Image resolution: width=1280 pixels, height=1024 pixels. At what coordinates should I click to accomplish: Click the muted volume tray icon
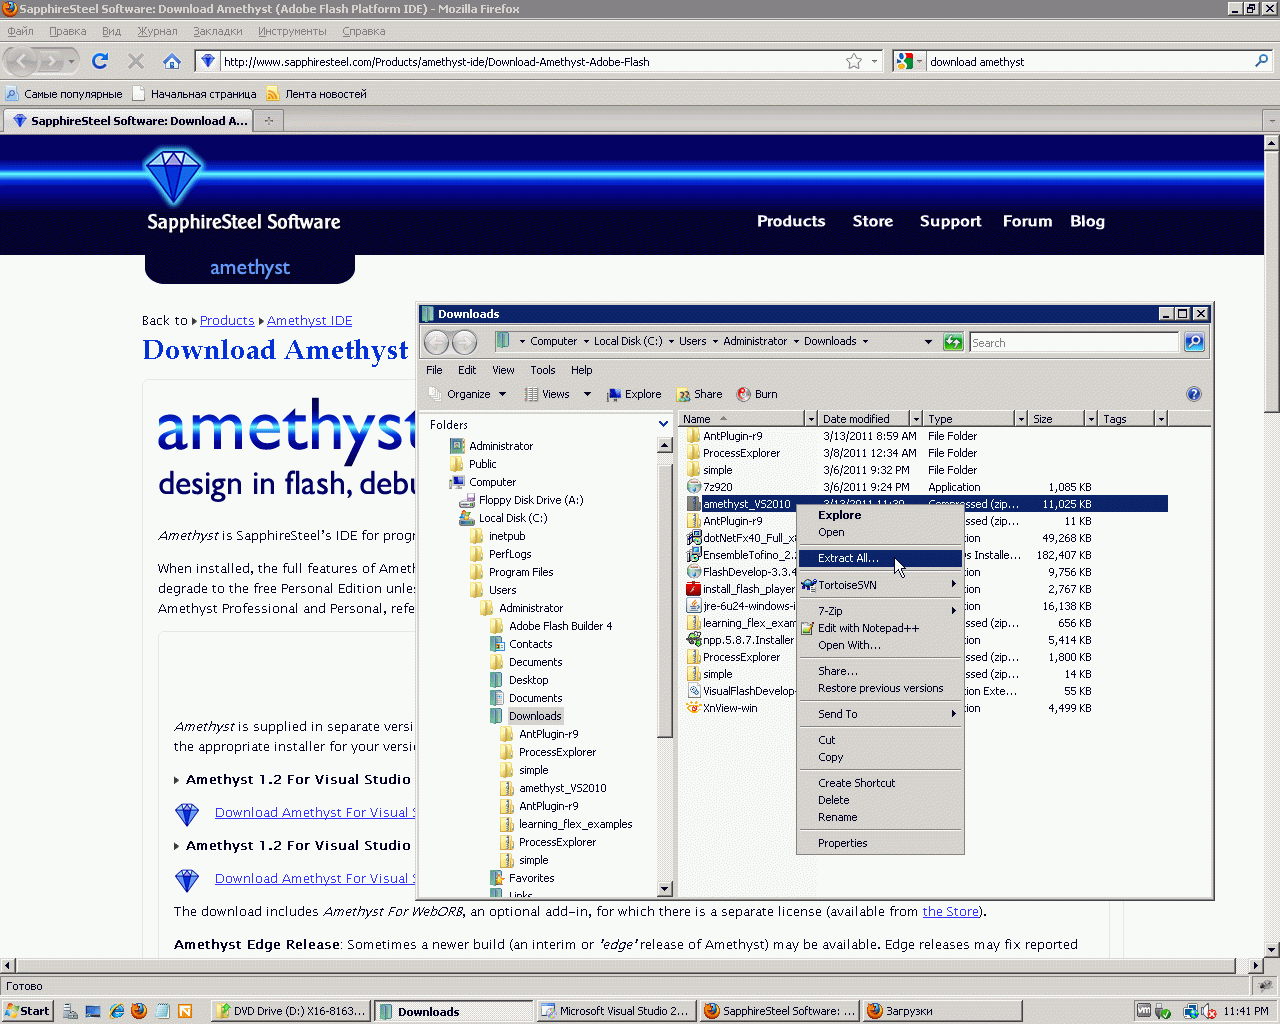pos(1209,1011)
